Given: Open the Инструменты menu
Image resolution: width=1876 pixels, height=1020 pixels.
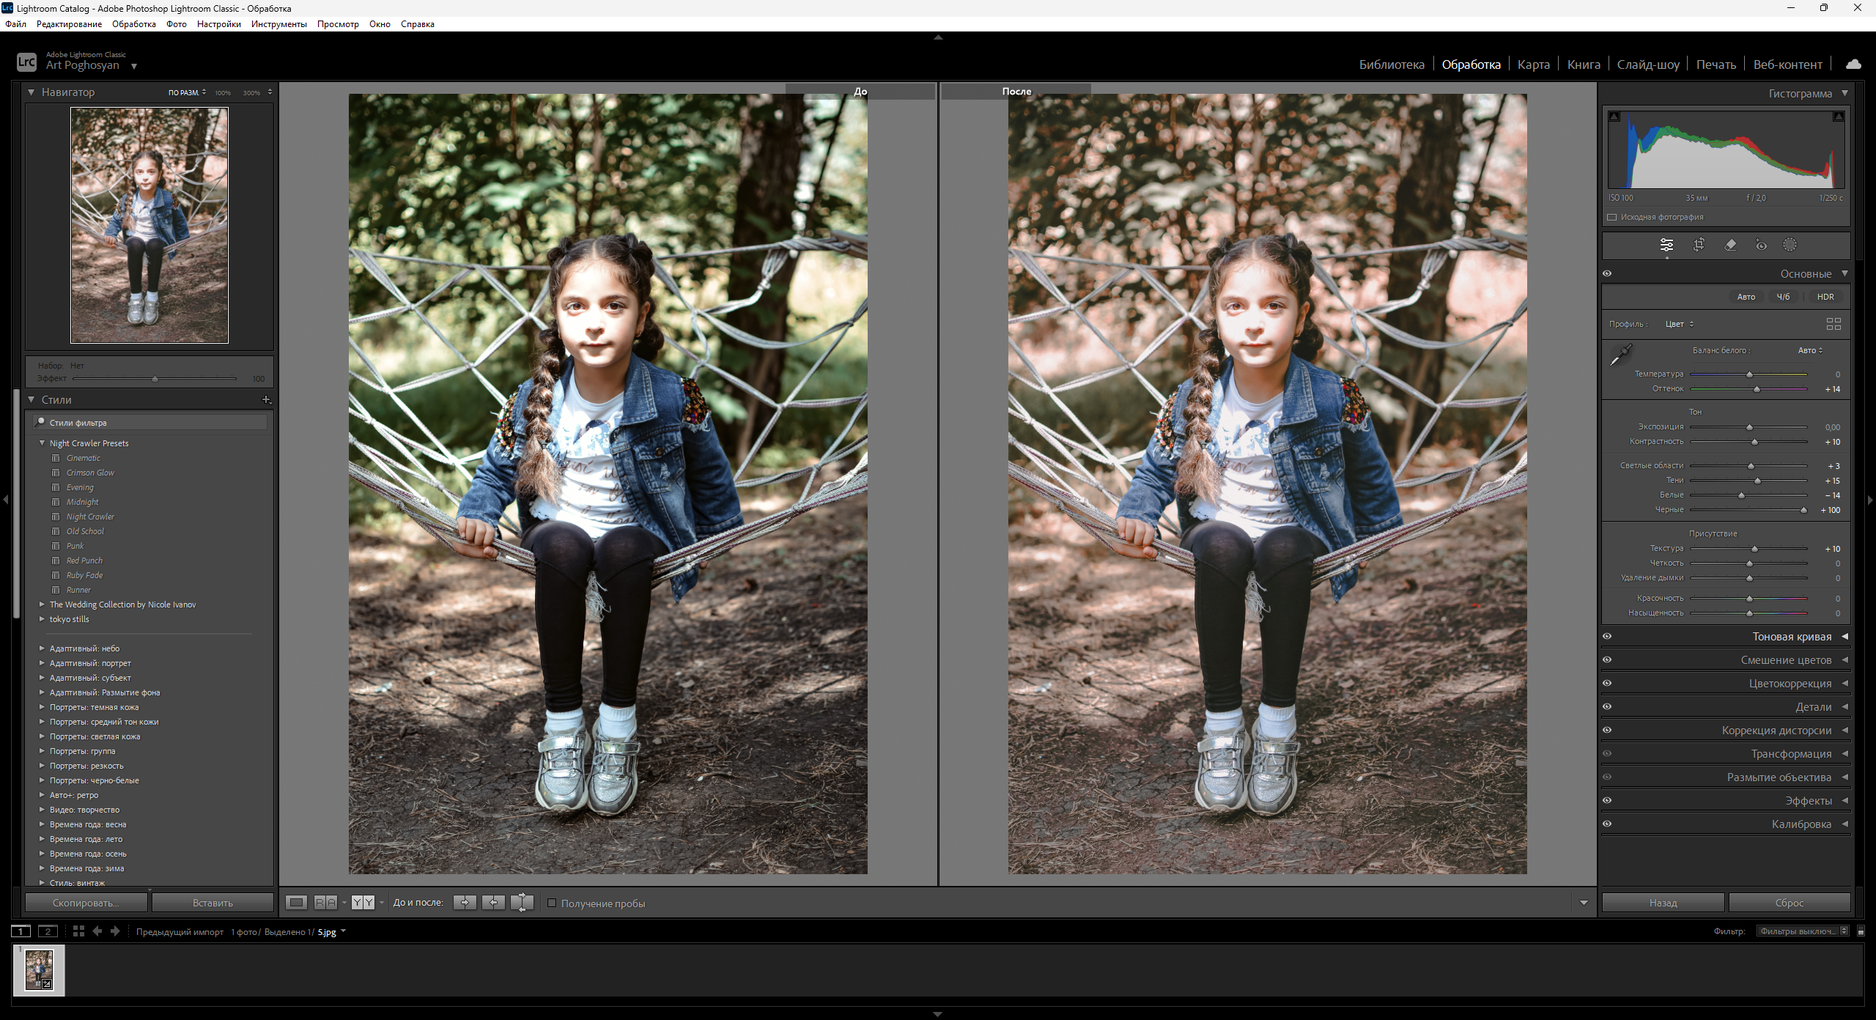Looking at the screenshot, I should pyautogui.click(x=279, y=24).
